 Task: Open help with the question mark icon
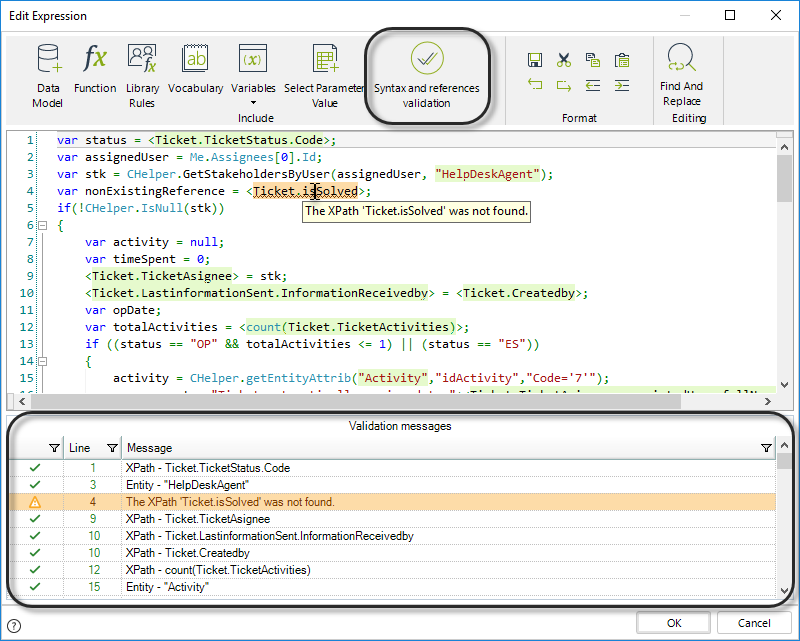(x=14, y=626)
